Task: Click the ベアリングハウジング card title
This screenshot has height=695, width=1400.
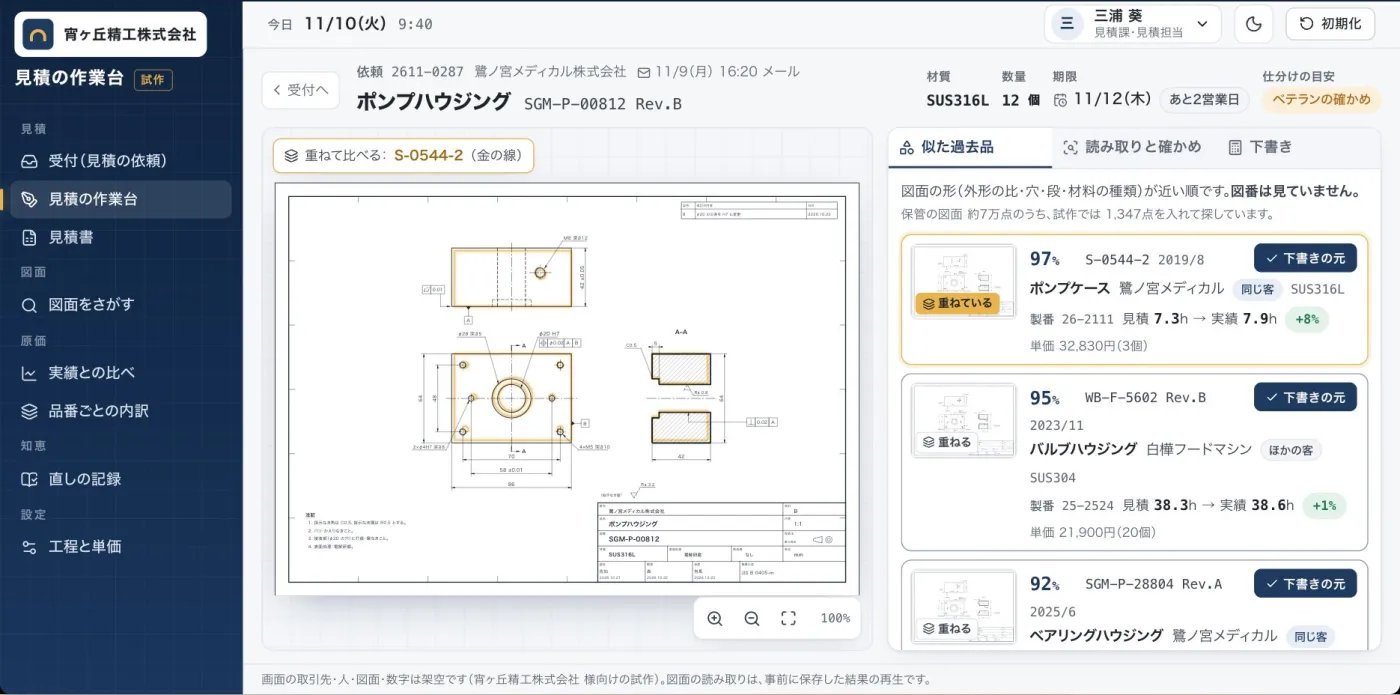Action: click(1096, 635)
